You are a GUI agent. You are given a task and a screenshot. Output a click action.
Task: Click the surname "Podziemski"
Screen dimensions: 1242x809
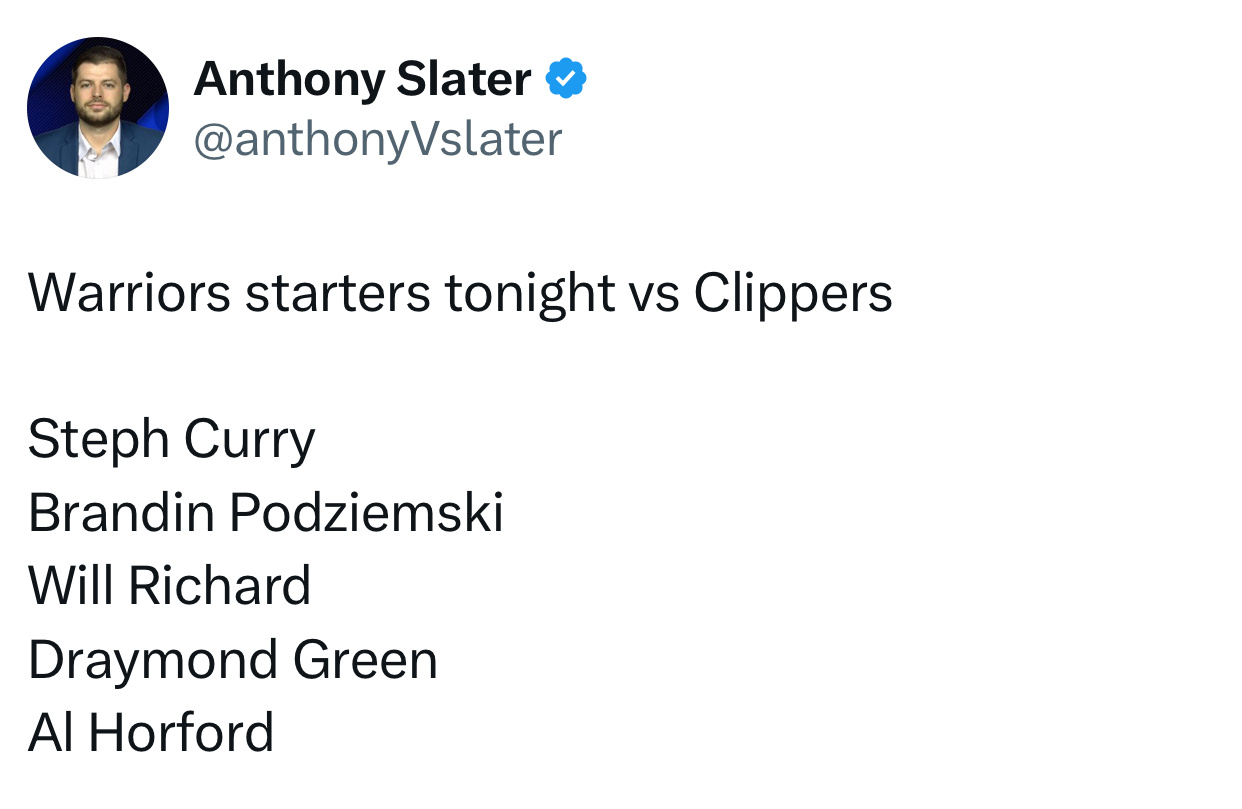[x=366, y=513]
